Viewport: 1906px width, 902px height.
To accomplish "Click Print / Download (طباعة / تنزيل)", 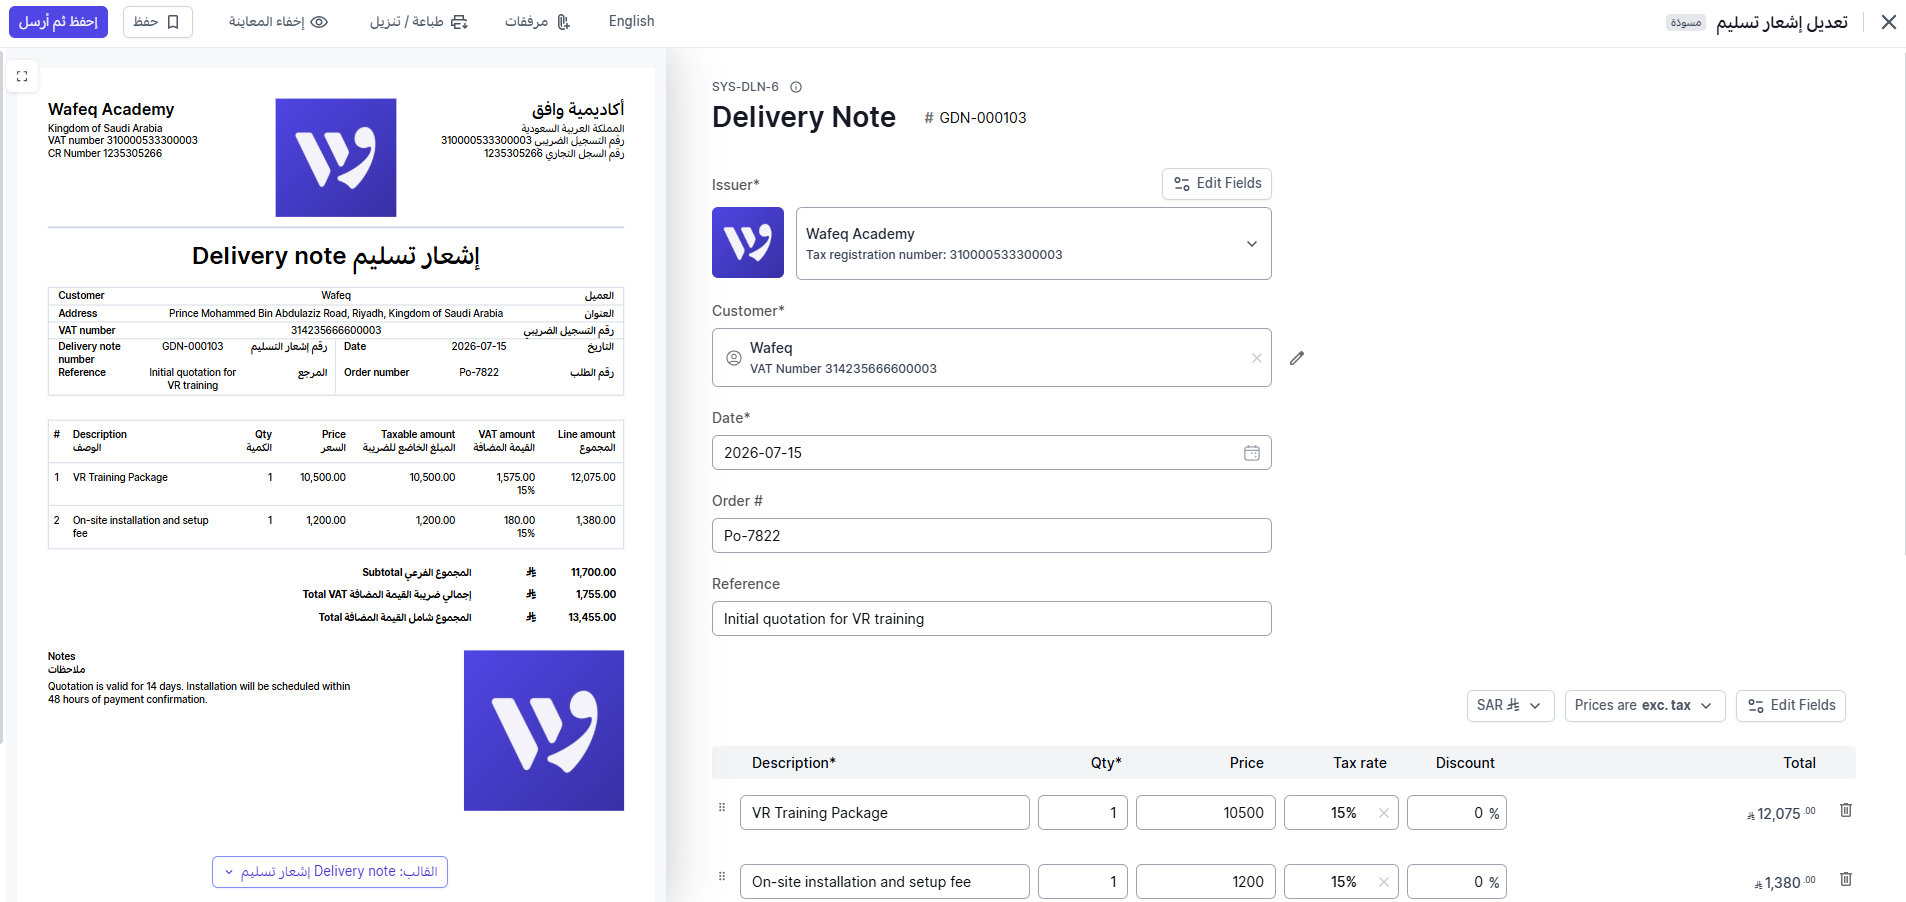I will point(418,22).
